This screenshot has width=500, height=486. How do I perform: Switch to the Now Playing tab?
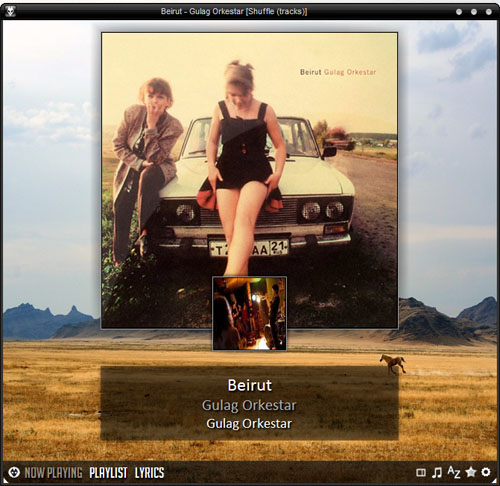[x=53, y=473]
